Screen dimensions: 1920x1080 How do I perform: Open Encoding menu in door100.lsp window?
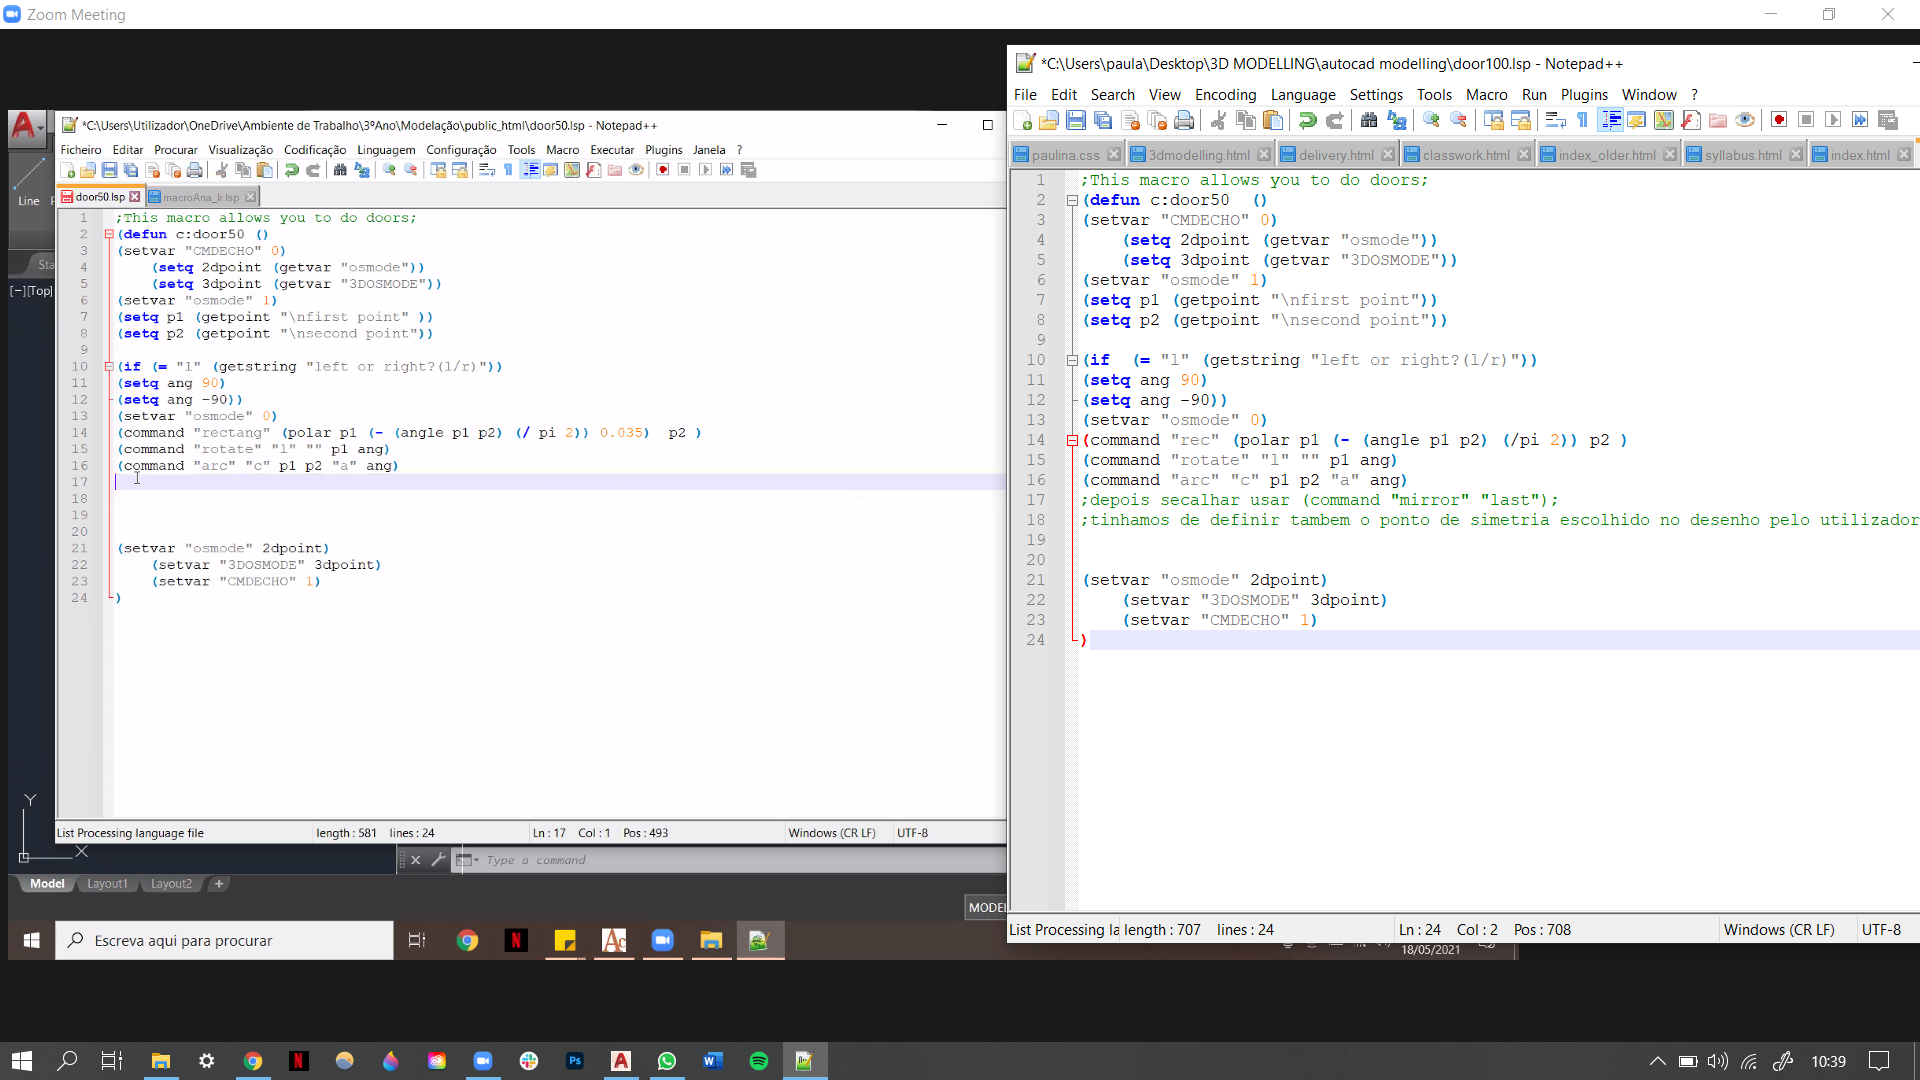[x=1225, y=95]
